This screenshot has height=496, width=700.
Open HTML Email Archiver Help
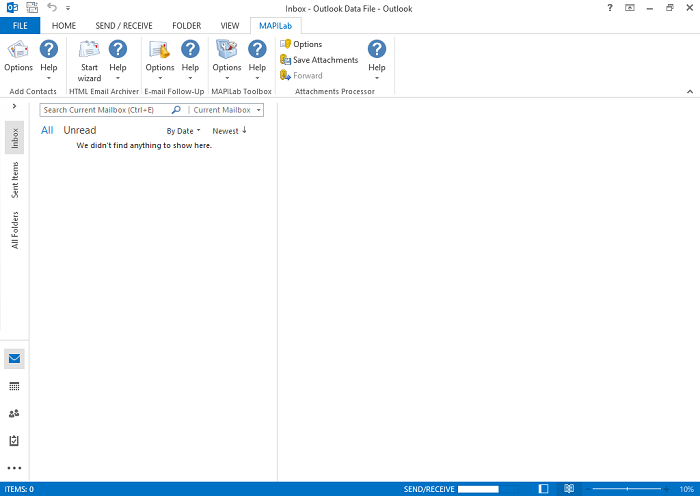[x=118, y=60]
